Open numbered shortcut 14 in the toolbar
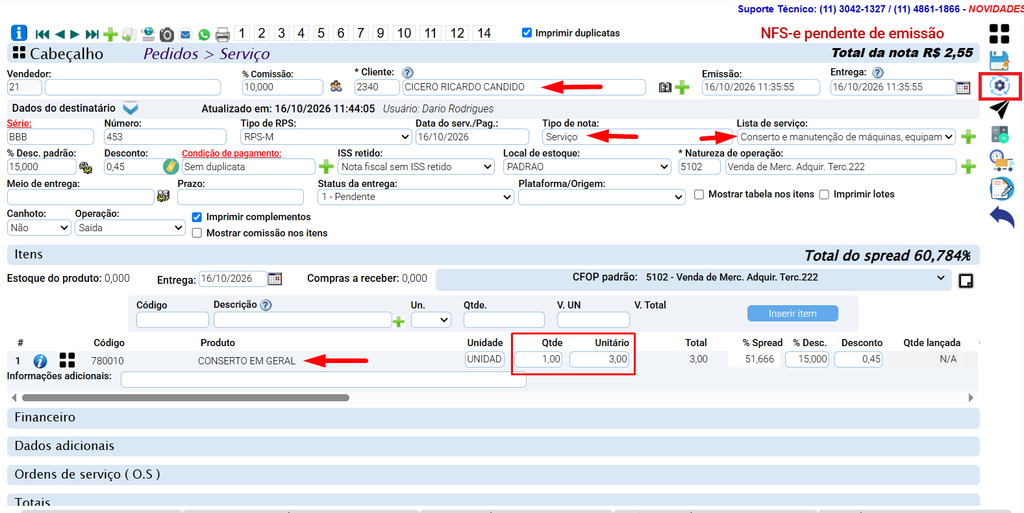This screenshot has height=513, width=1024. click(x=484, y=33)
